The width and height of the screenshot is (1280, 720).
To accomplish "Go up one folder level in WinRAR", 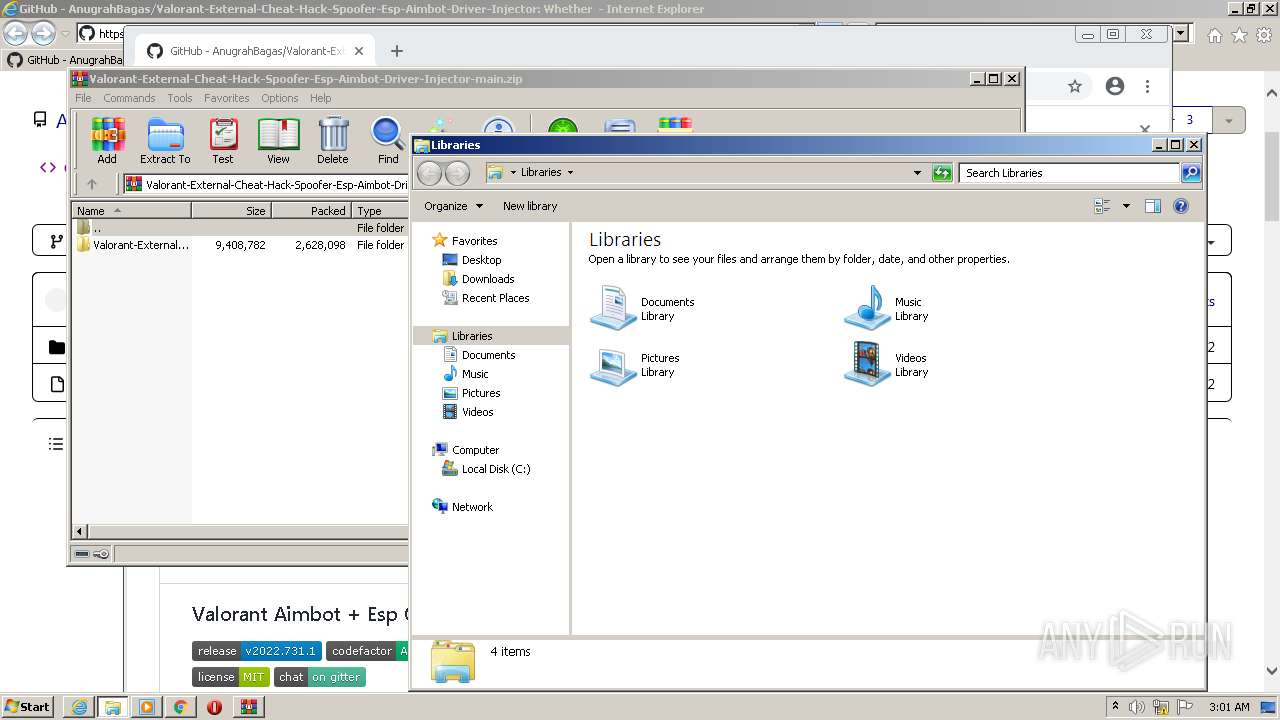I will click(92, 184).
